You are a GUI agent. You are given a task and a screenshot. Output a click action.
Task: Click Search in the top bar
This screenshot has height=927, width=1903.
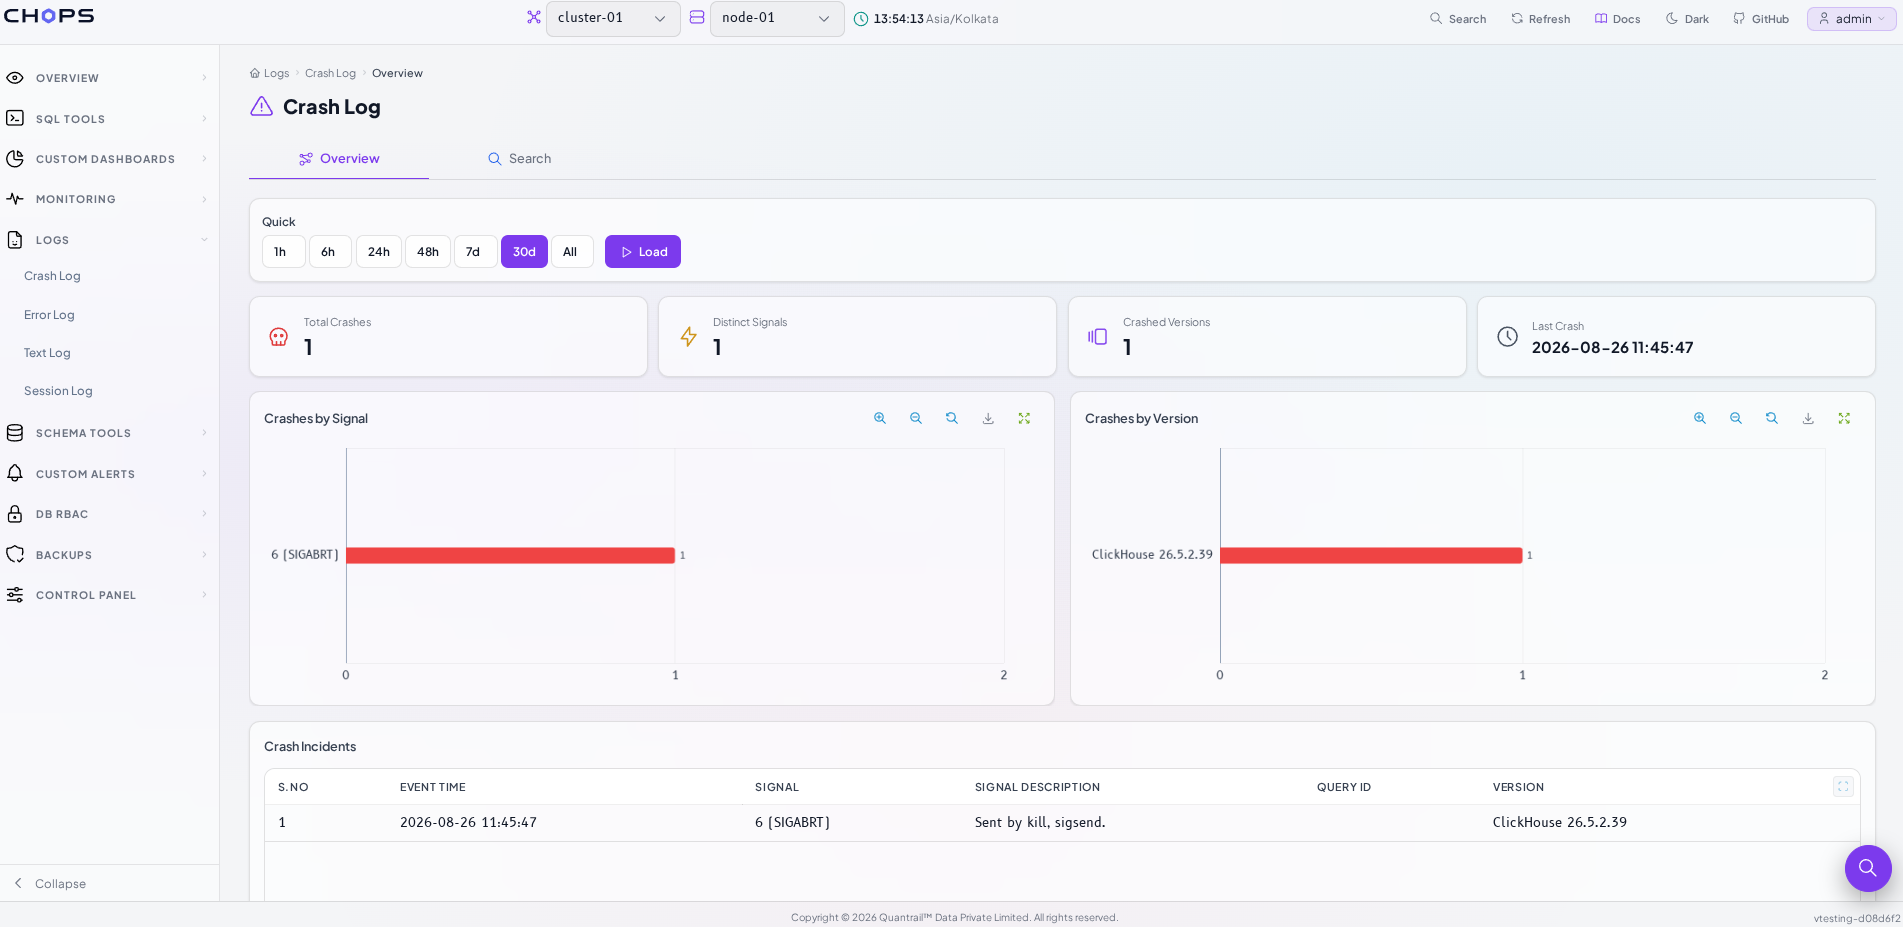point(1458,19)
